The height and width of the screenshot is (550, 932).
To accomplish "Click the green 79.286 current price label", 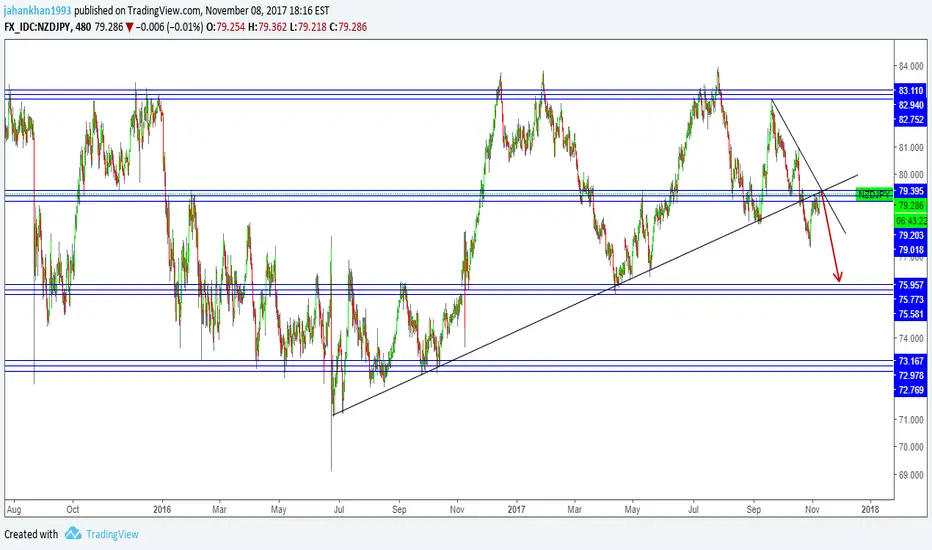I will tap(911, 206).
